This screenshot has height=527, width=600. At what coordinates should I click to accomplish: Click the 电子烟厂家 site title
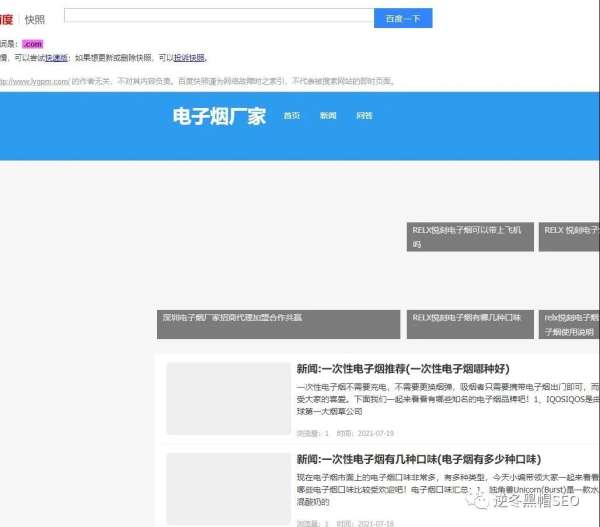219,116
